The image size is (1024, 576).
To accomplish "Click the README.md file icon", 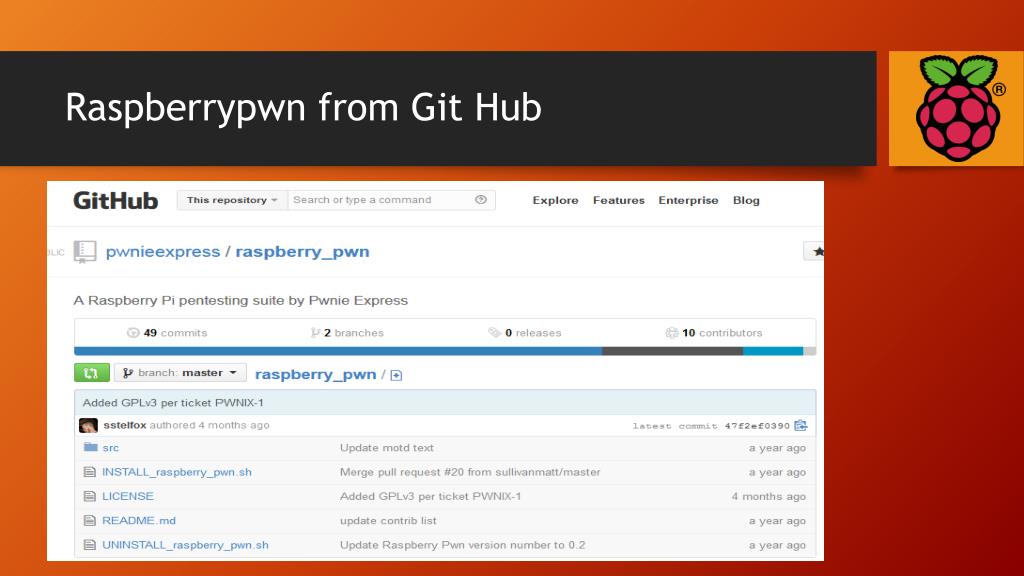I will [89, 520].
